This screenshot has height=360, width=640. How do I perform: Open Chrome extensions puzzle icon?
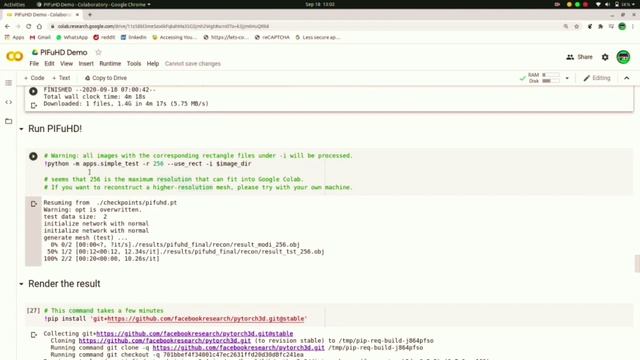[x=600, y=26]
